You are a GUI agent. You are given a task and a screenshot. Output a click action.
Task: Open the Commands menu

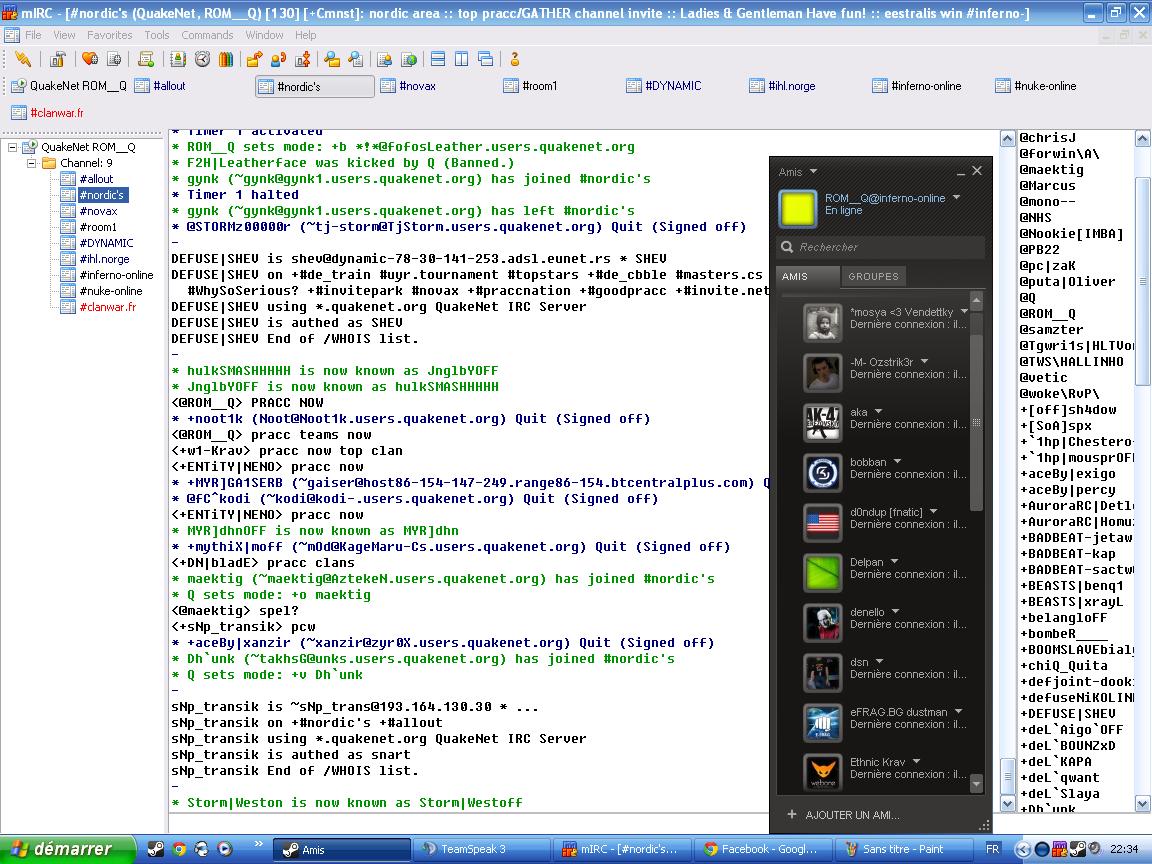[x=207, y=35]
